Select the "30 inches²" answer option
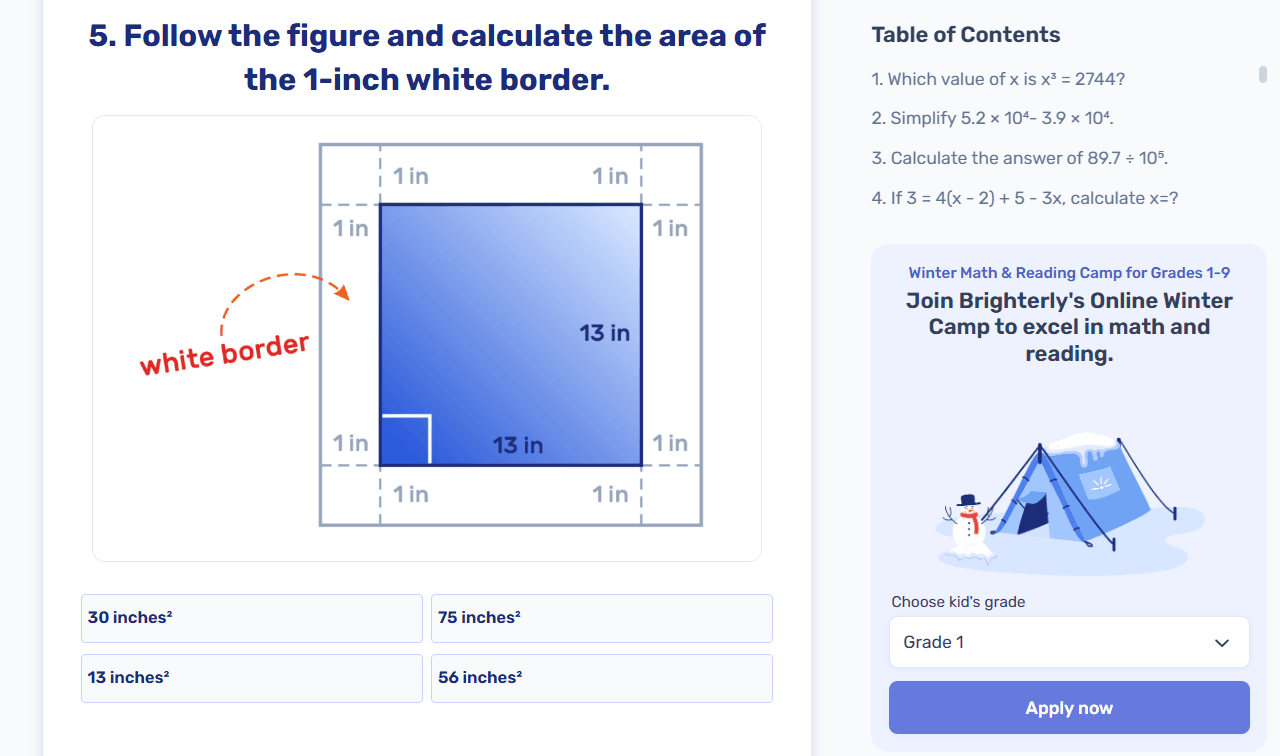This screenshot has height=756, width=1280. 251,618
